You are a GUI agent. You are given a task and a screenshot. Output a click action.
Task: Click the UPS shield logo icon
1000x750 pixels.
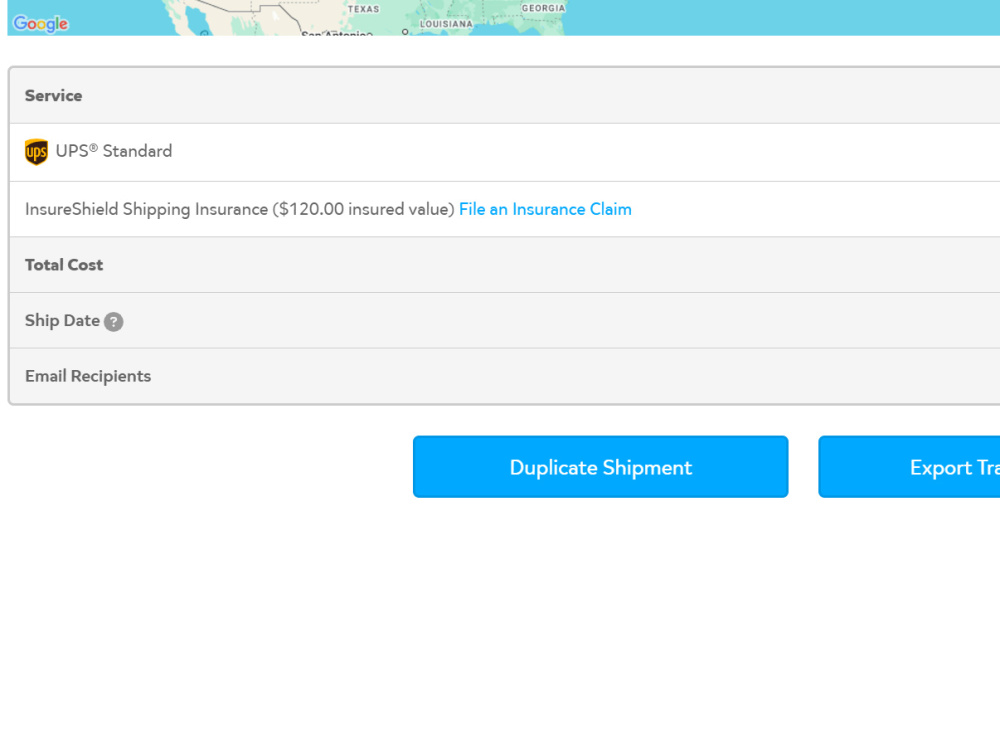(x=36, y=152)
